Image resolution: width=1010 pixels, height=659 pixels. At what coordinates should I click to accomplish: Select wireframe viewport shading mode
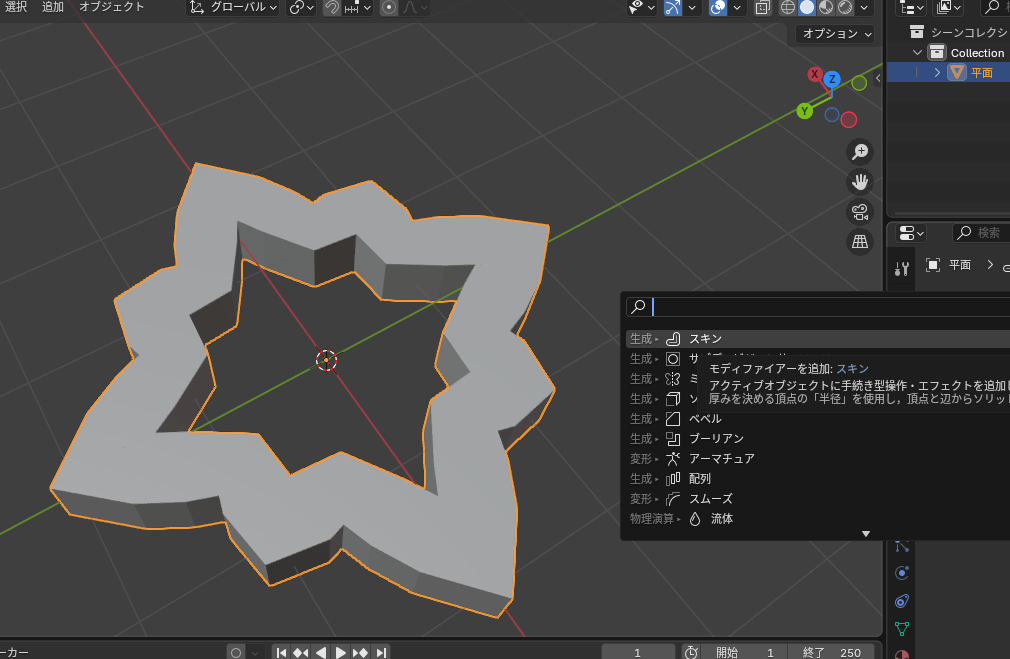[788, 7]
